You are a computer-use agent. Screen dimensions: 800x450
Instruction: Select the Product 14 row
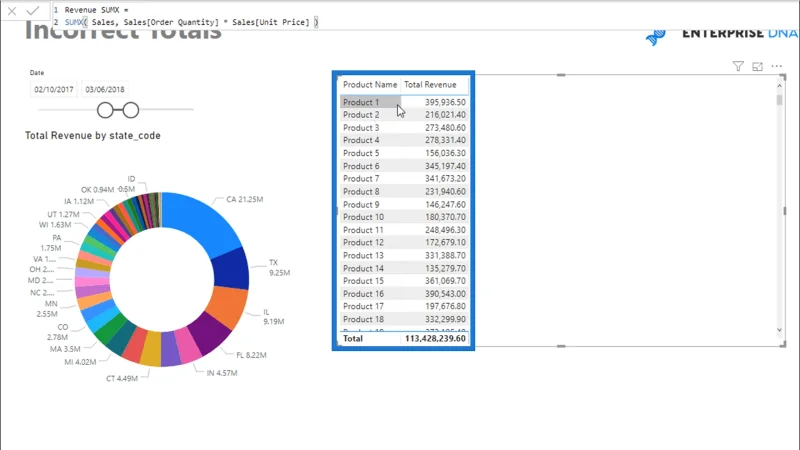point(404,268)
